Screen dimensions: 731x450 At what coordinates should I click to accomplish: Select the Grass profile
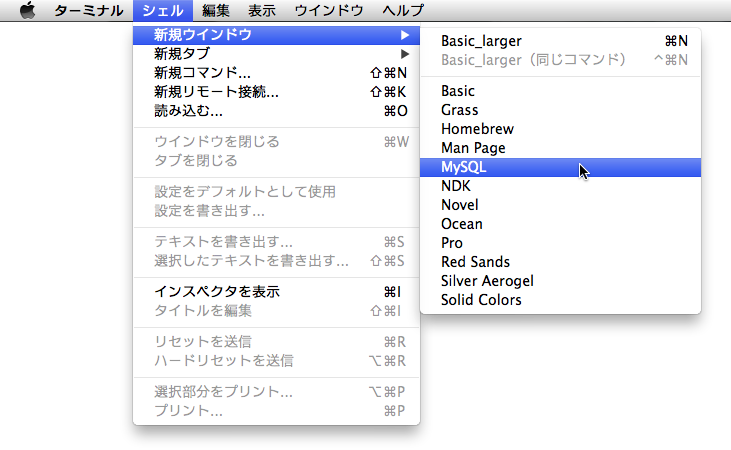tap(560, 110)
